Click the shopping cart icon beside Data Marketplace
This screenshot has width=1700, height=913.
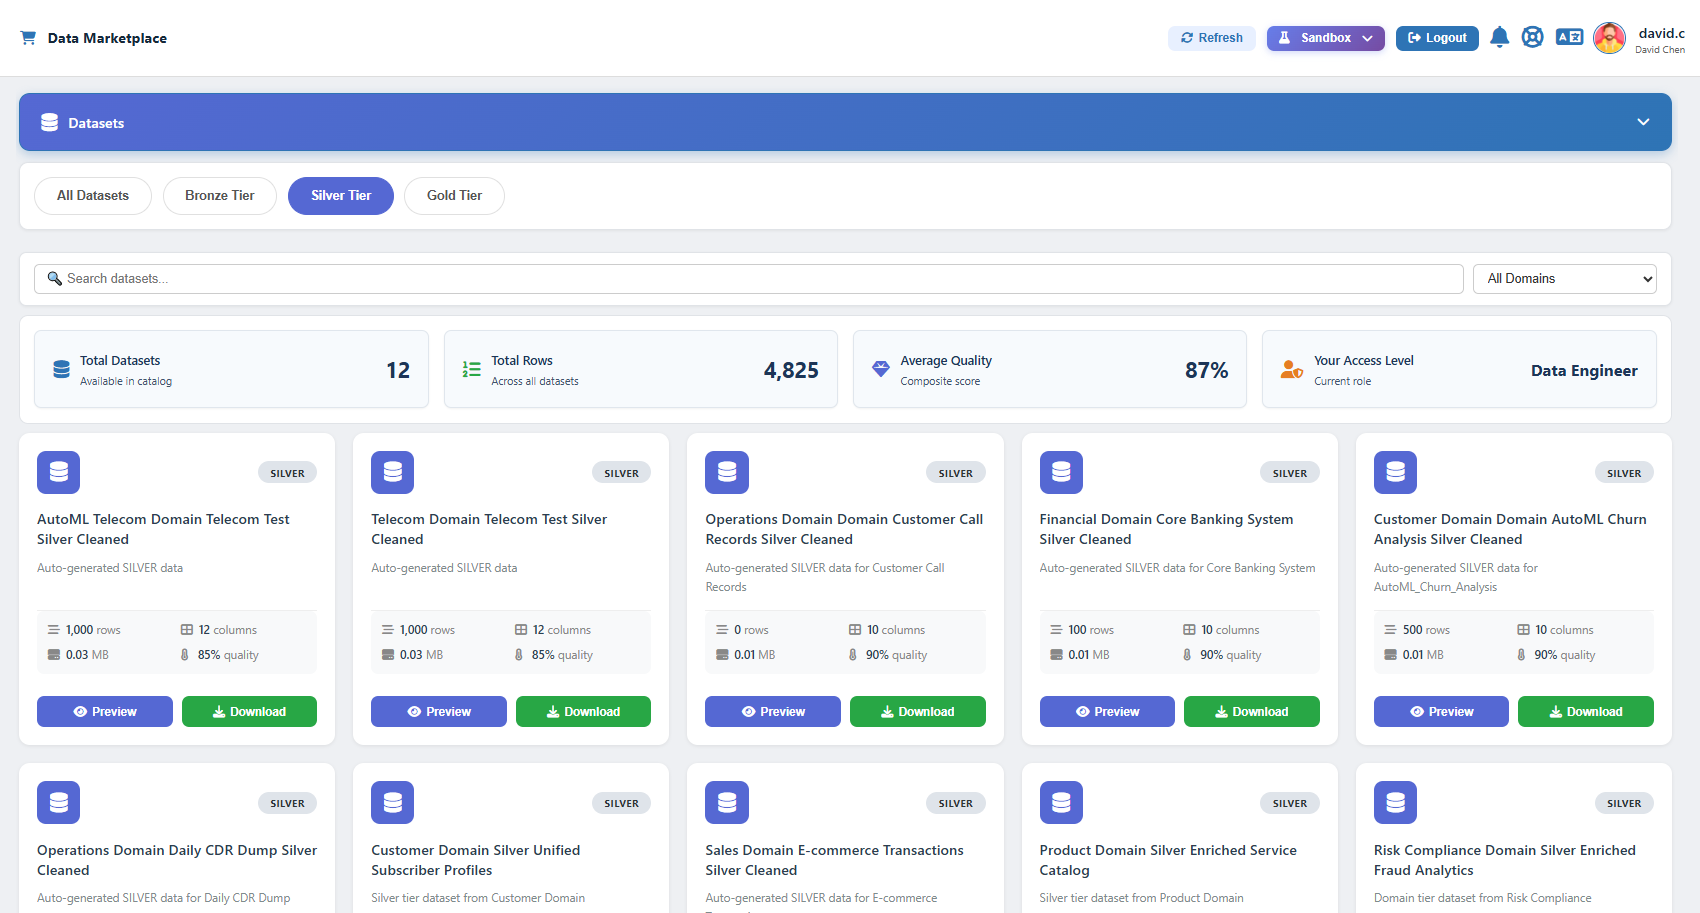28,37
